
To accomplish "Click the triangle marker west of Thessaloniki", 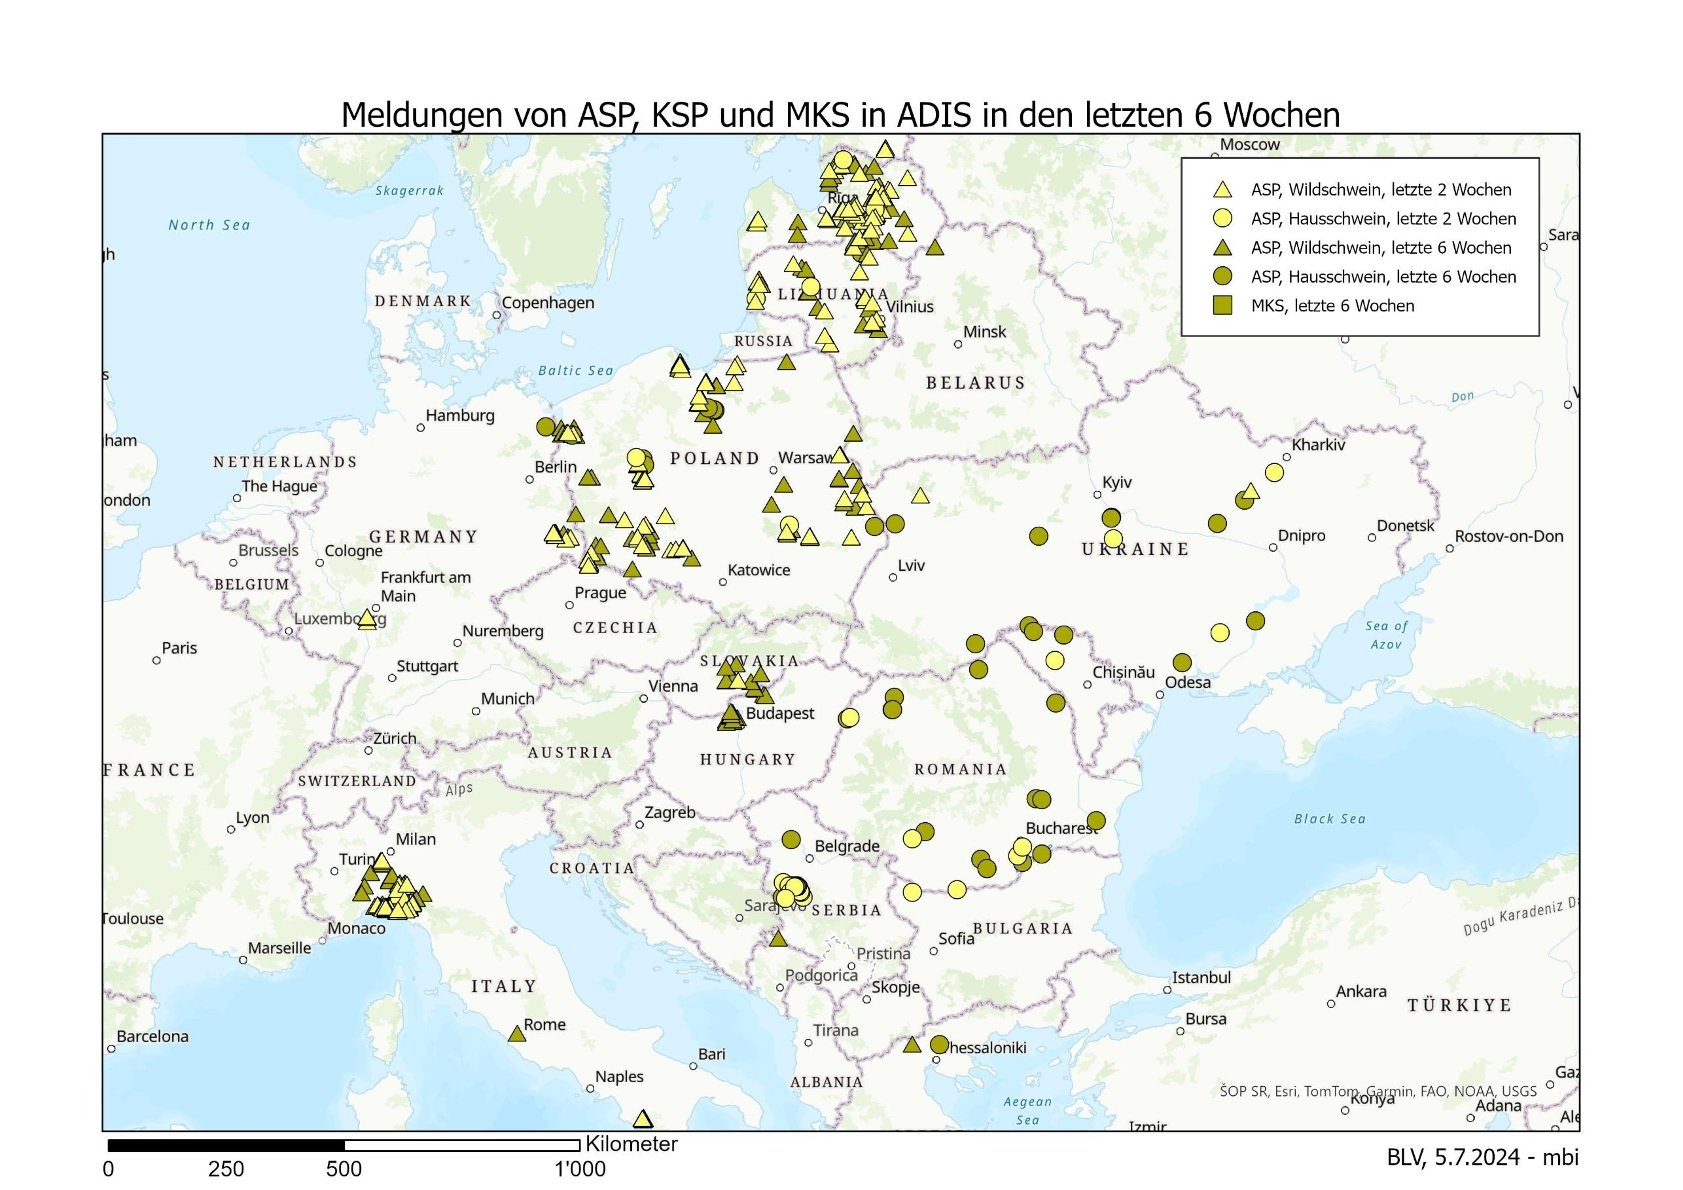I will 911,1044.
